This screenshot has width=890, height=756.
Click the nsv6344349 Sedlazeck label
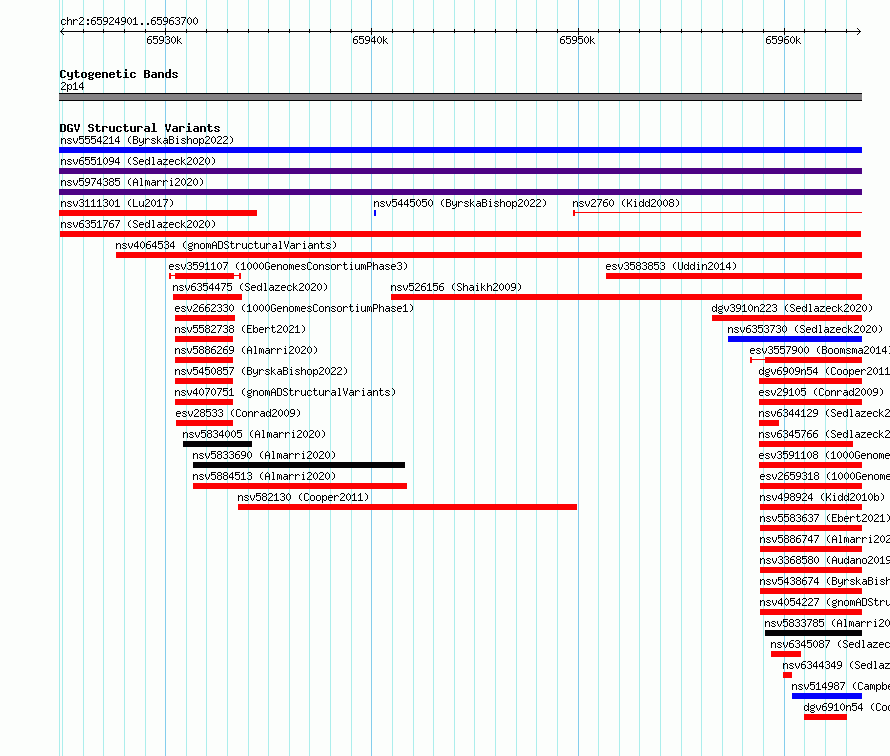point(836,665)
